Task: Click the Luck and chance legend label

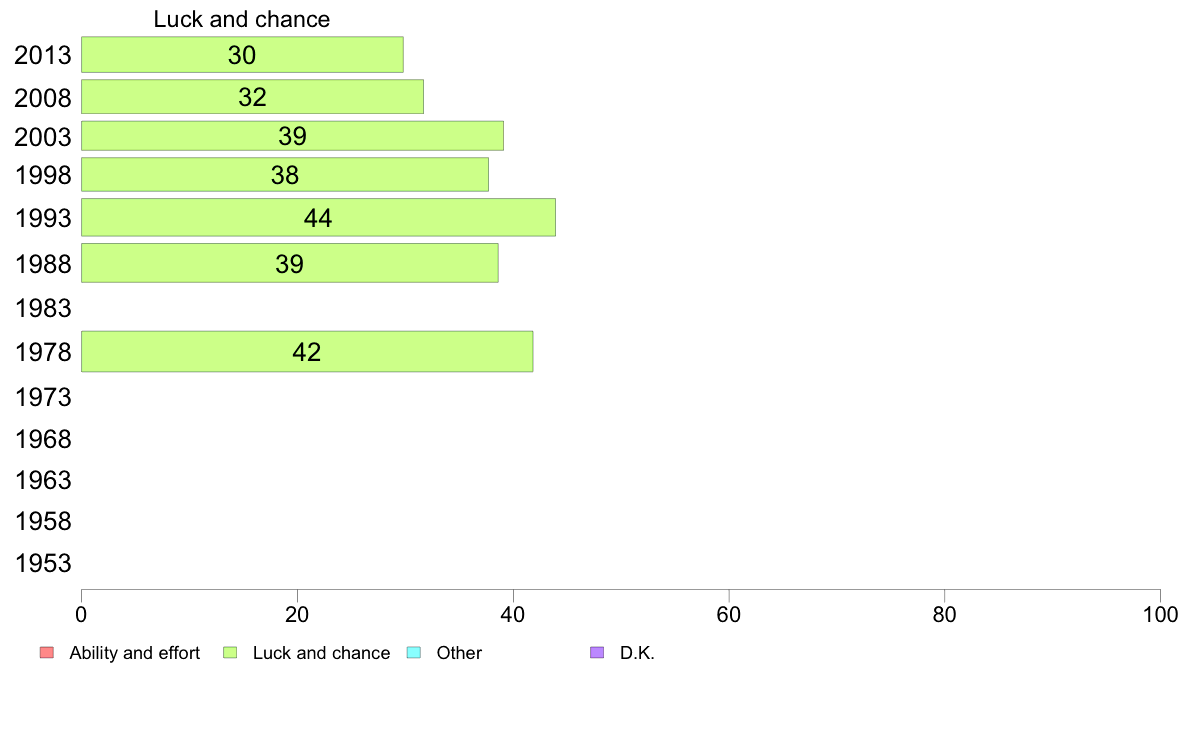Action: coord(321,653)
